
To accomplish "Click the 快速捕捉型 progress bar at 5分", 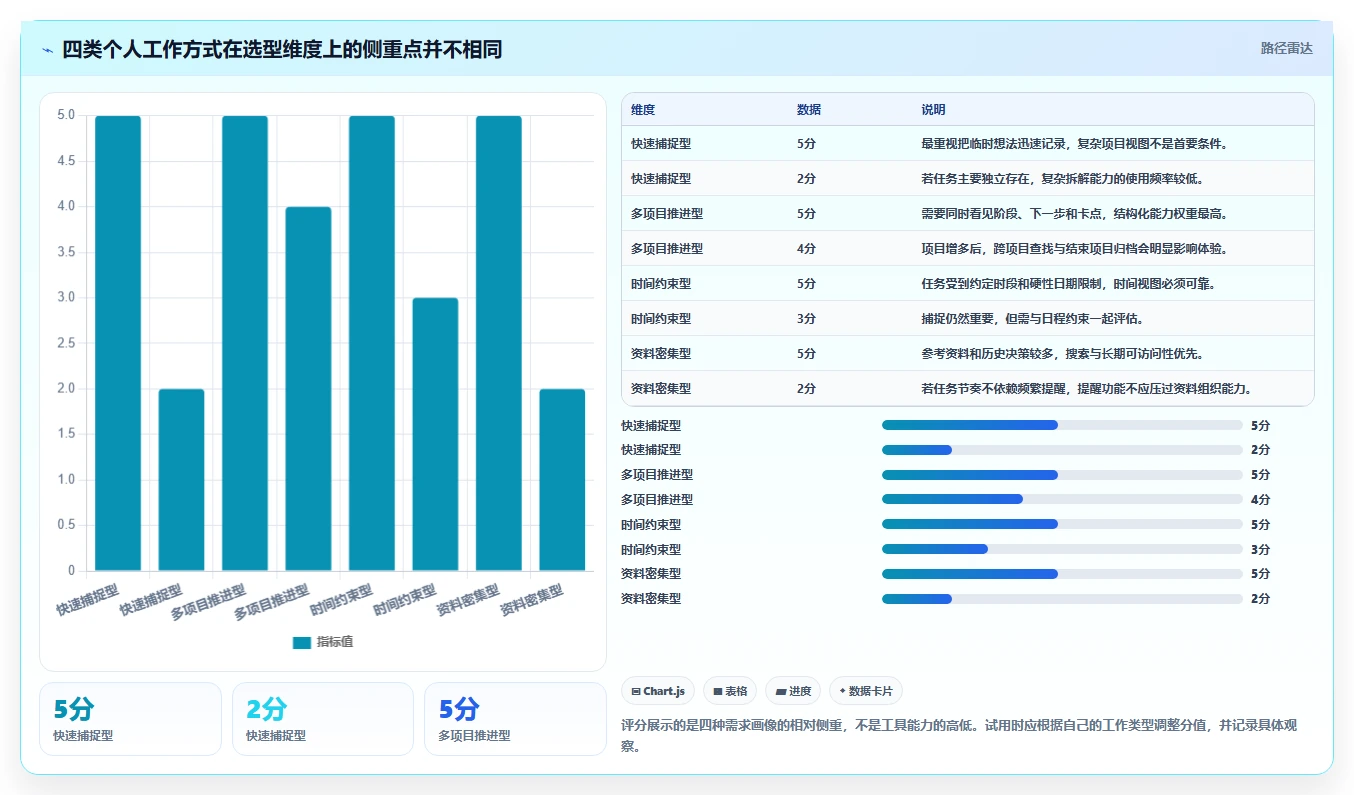I will point(1062,425).
